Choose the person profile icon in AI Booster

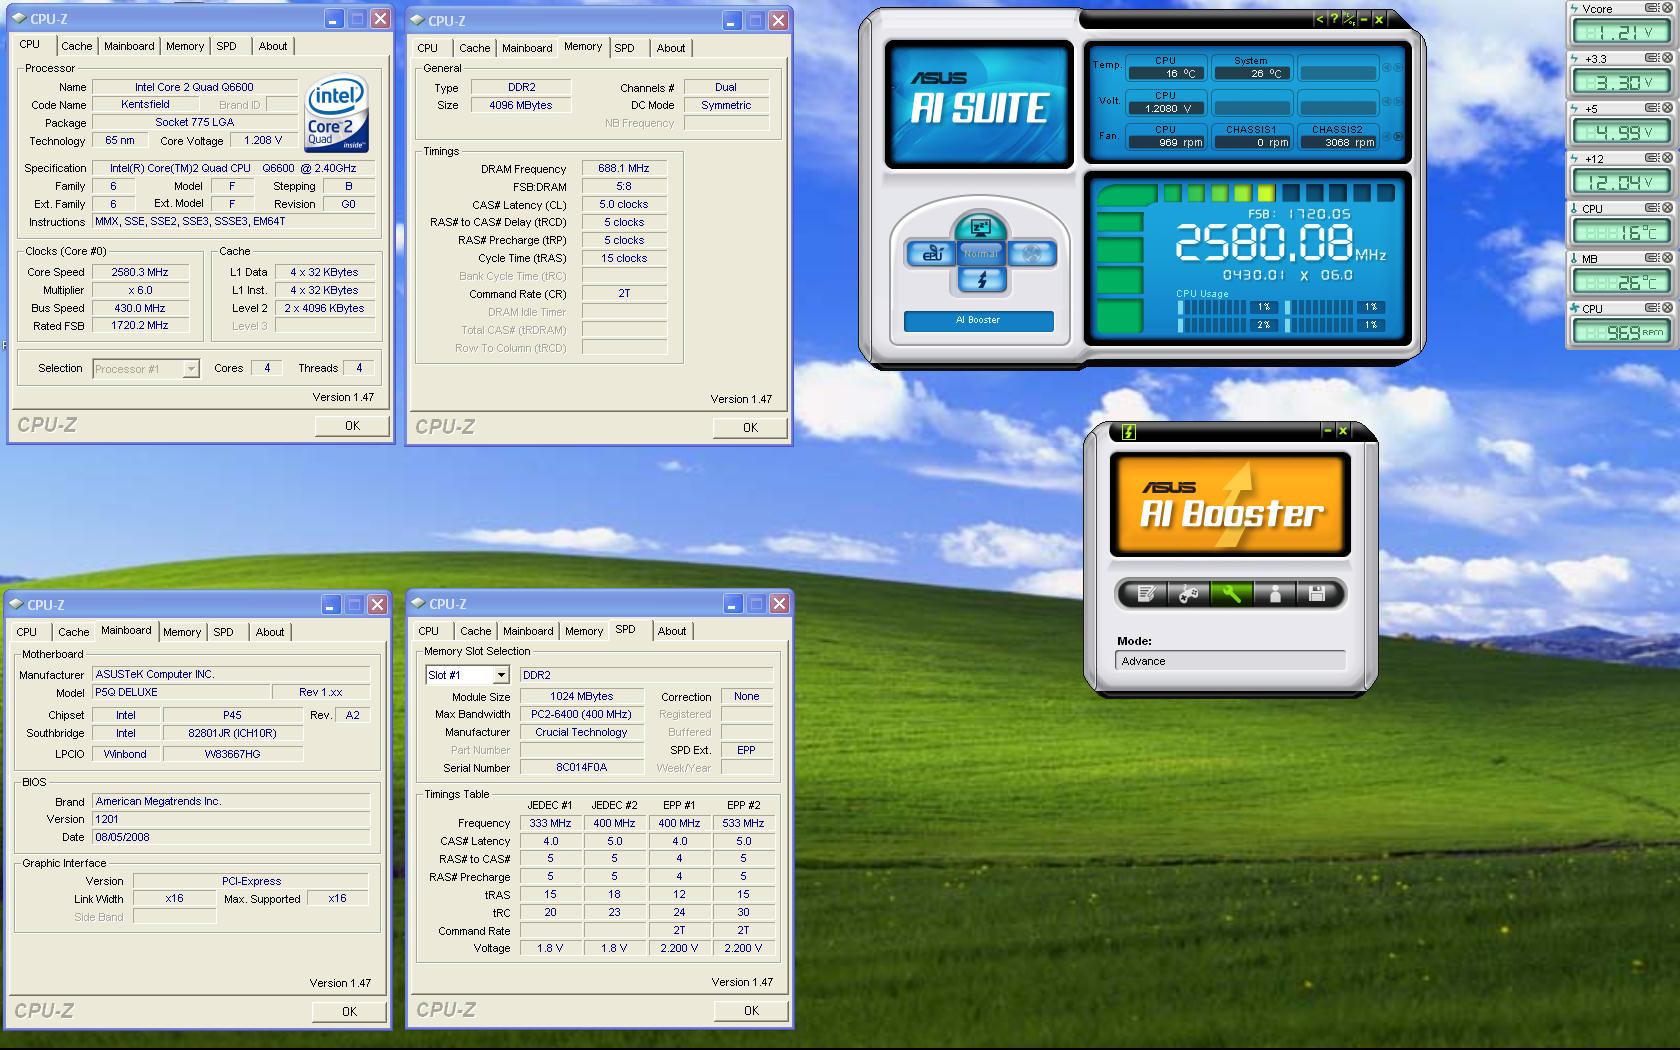[x=1274, y=594]
